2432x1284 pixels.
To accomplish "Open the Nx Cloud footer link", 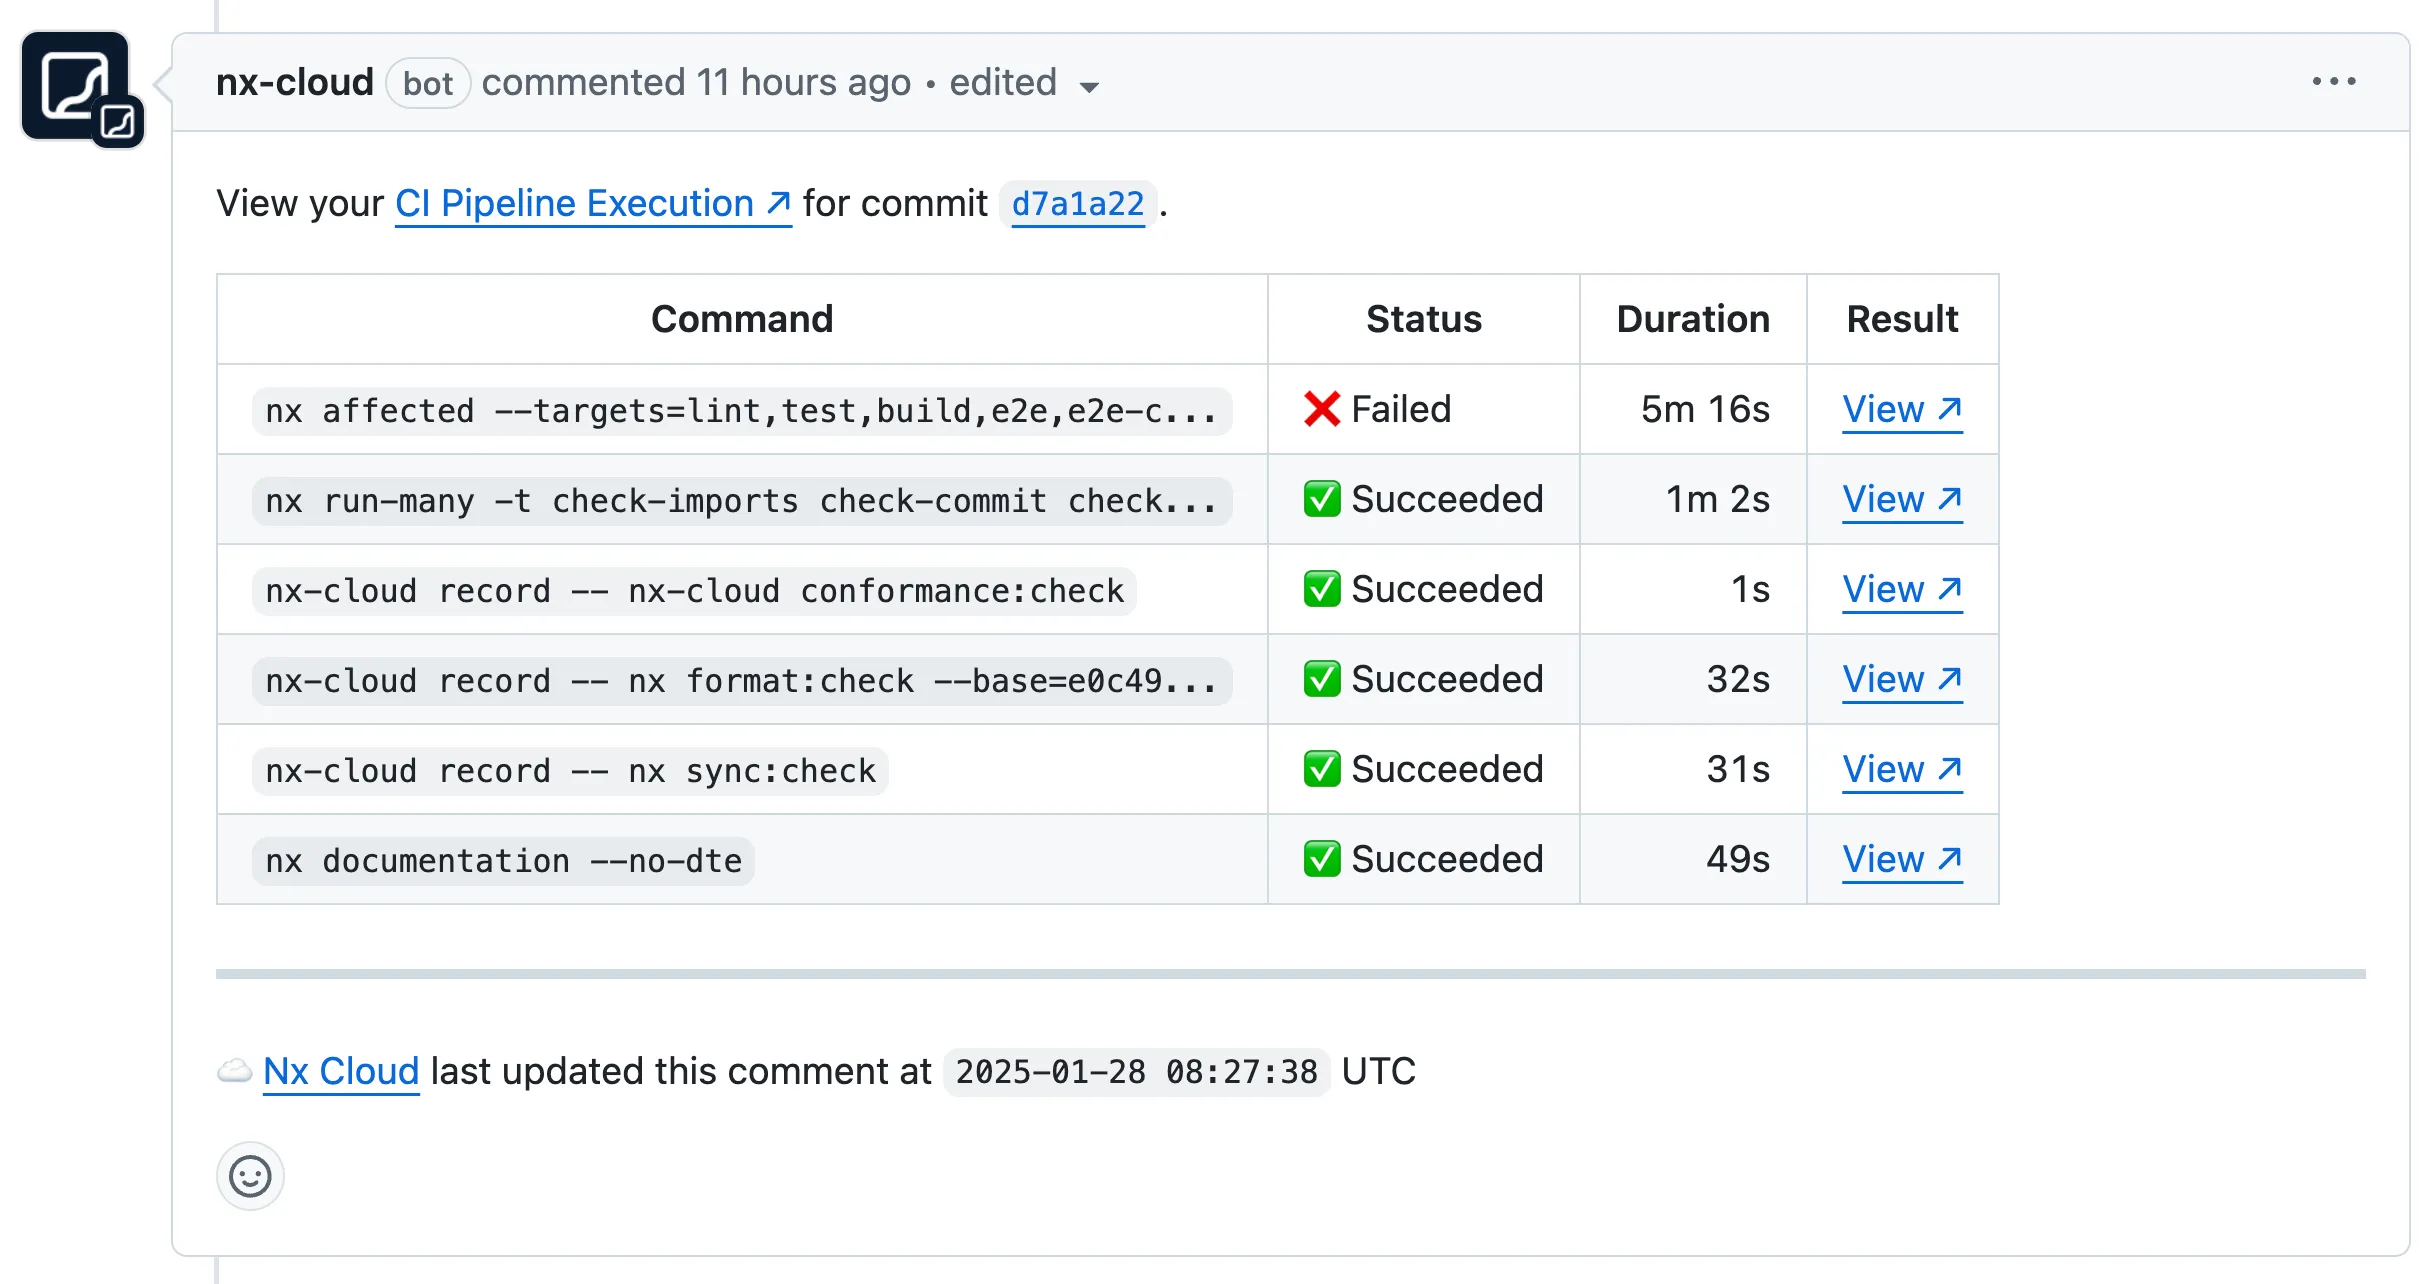I will pyautogui.click(x=340, y=1072).
